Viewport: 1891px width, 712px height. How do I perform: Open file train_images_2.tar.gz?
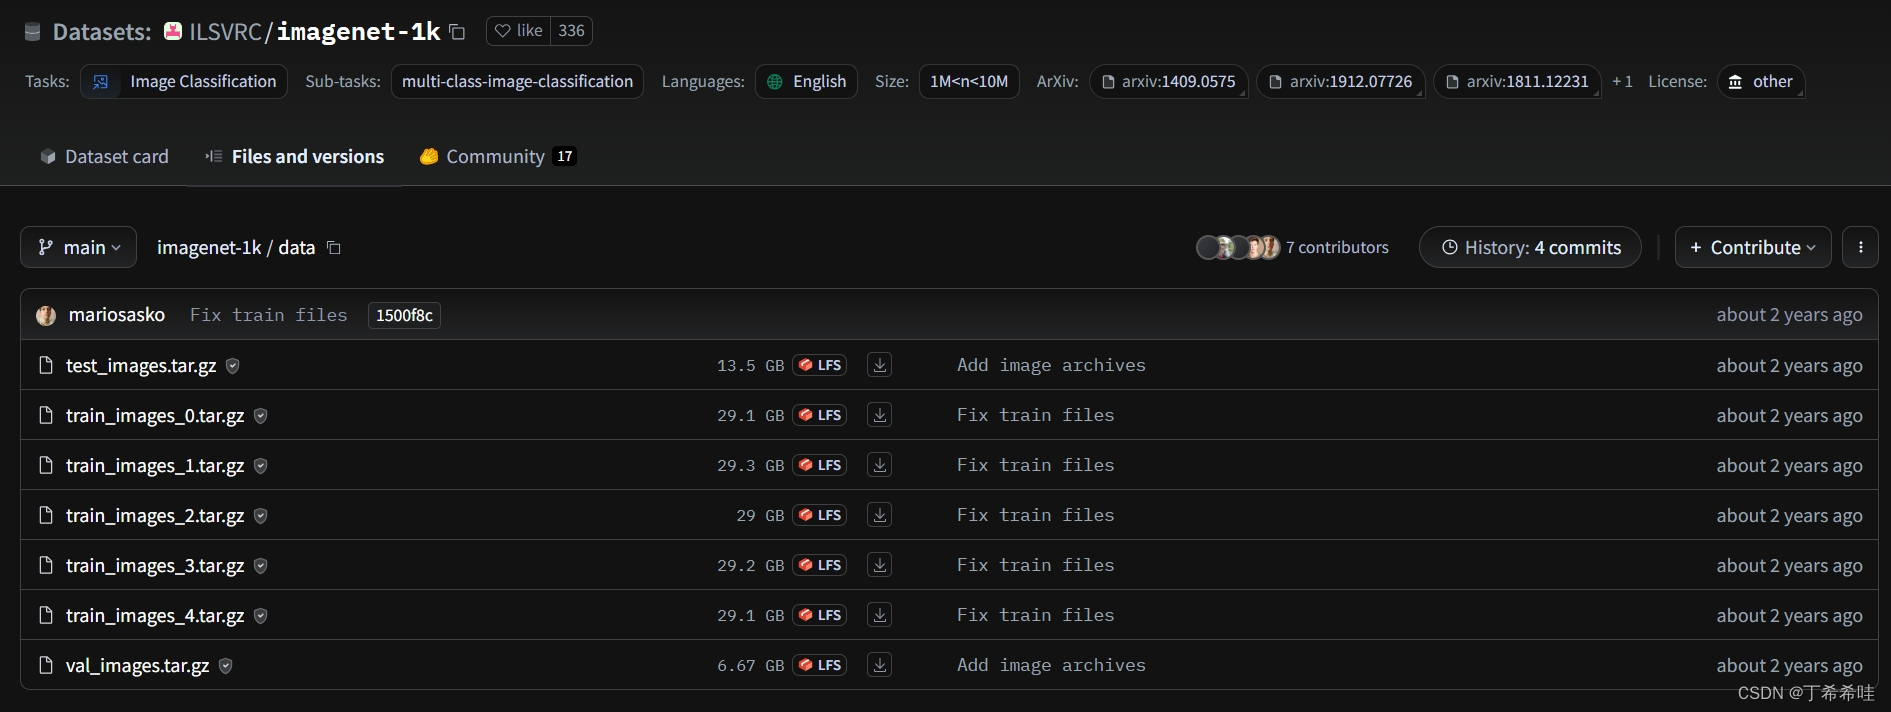pos(155,516)
